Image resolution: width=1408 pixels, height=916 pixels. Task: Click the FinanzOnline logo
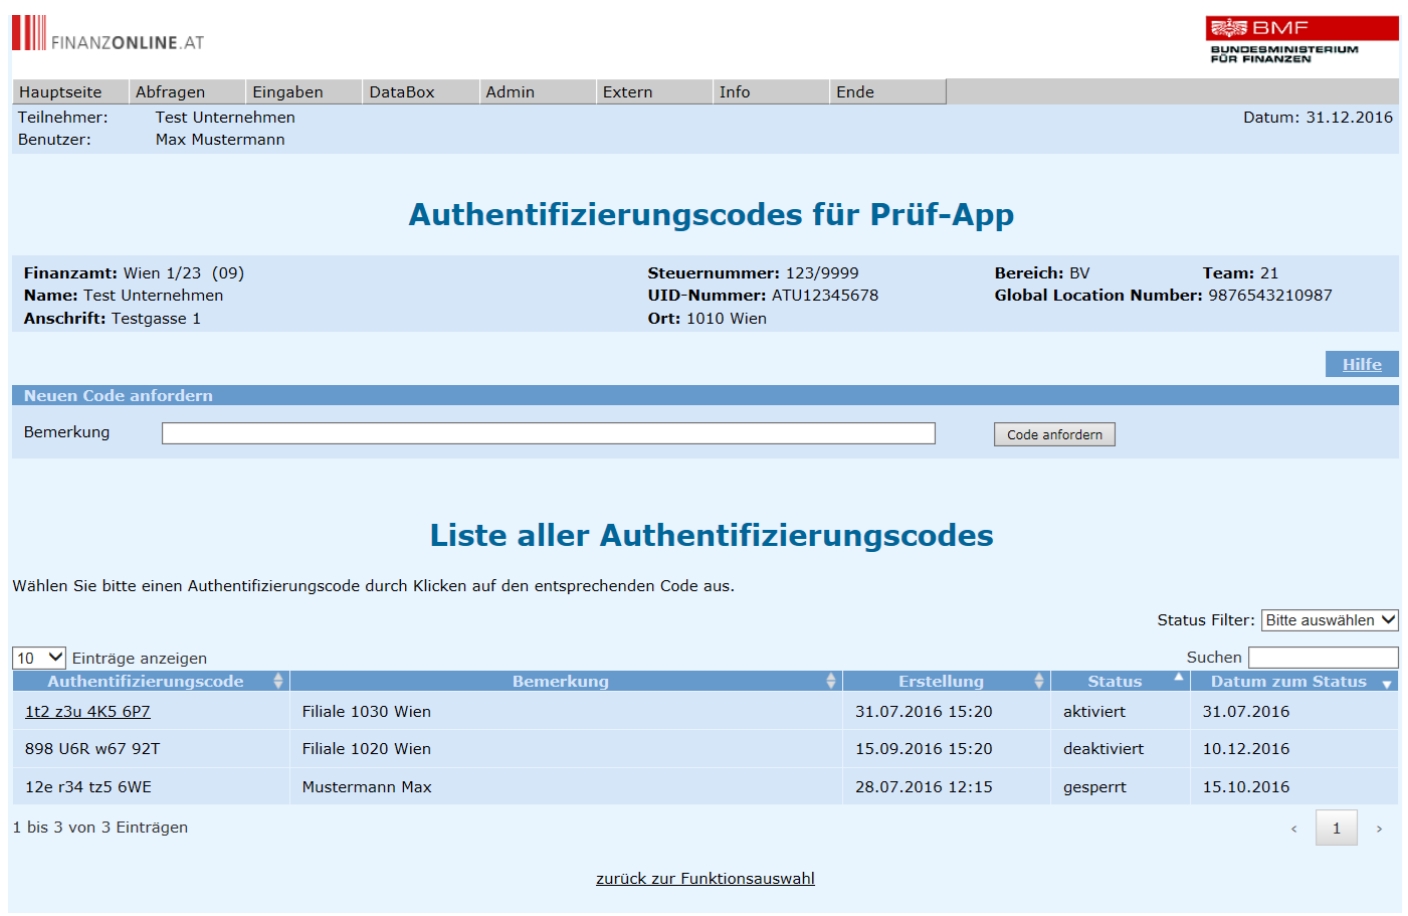(107, 34)
